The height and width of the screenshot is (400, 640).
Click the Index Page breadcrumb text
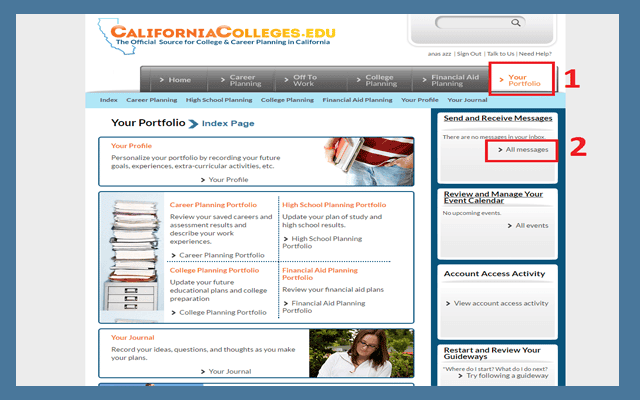[228, 123]
